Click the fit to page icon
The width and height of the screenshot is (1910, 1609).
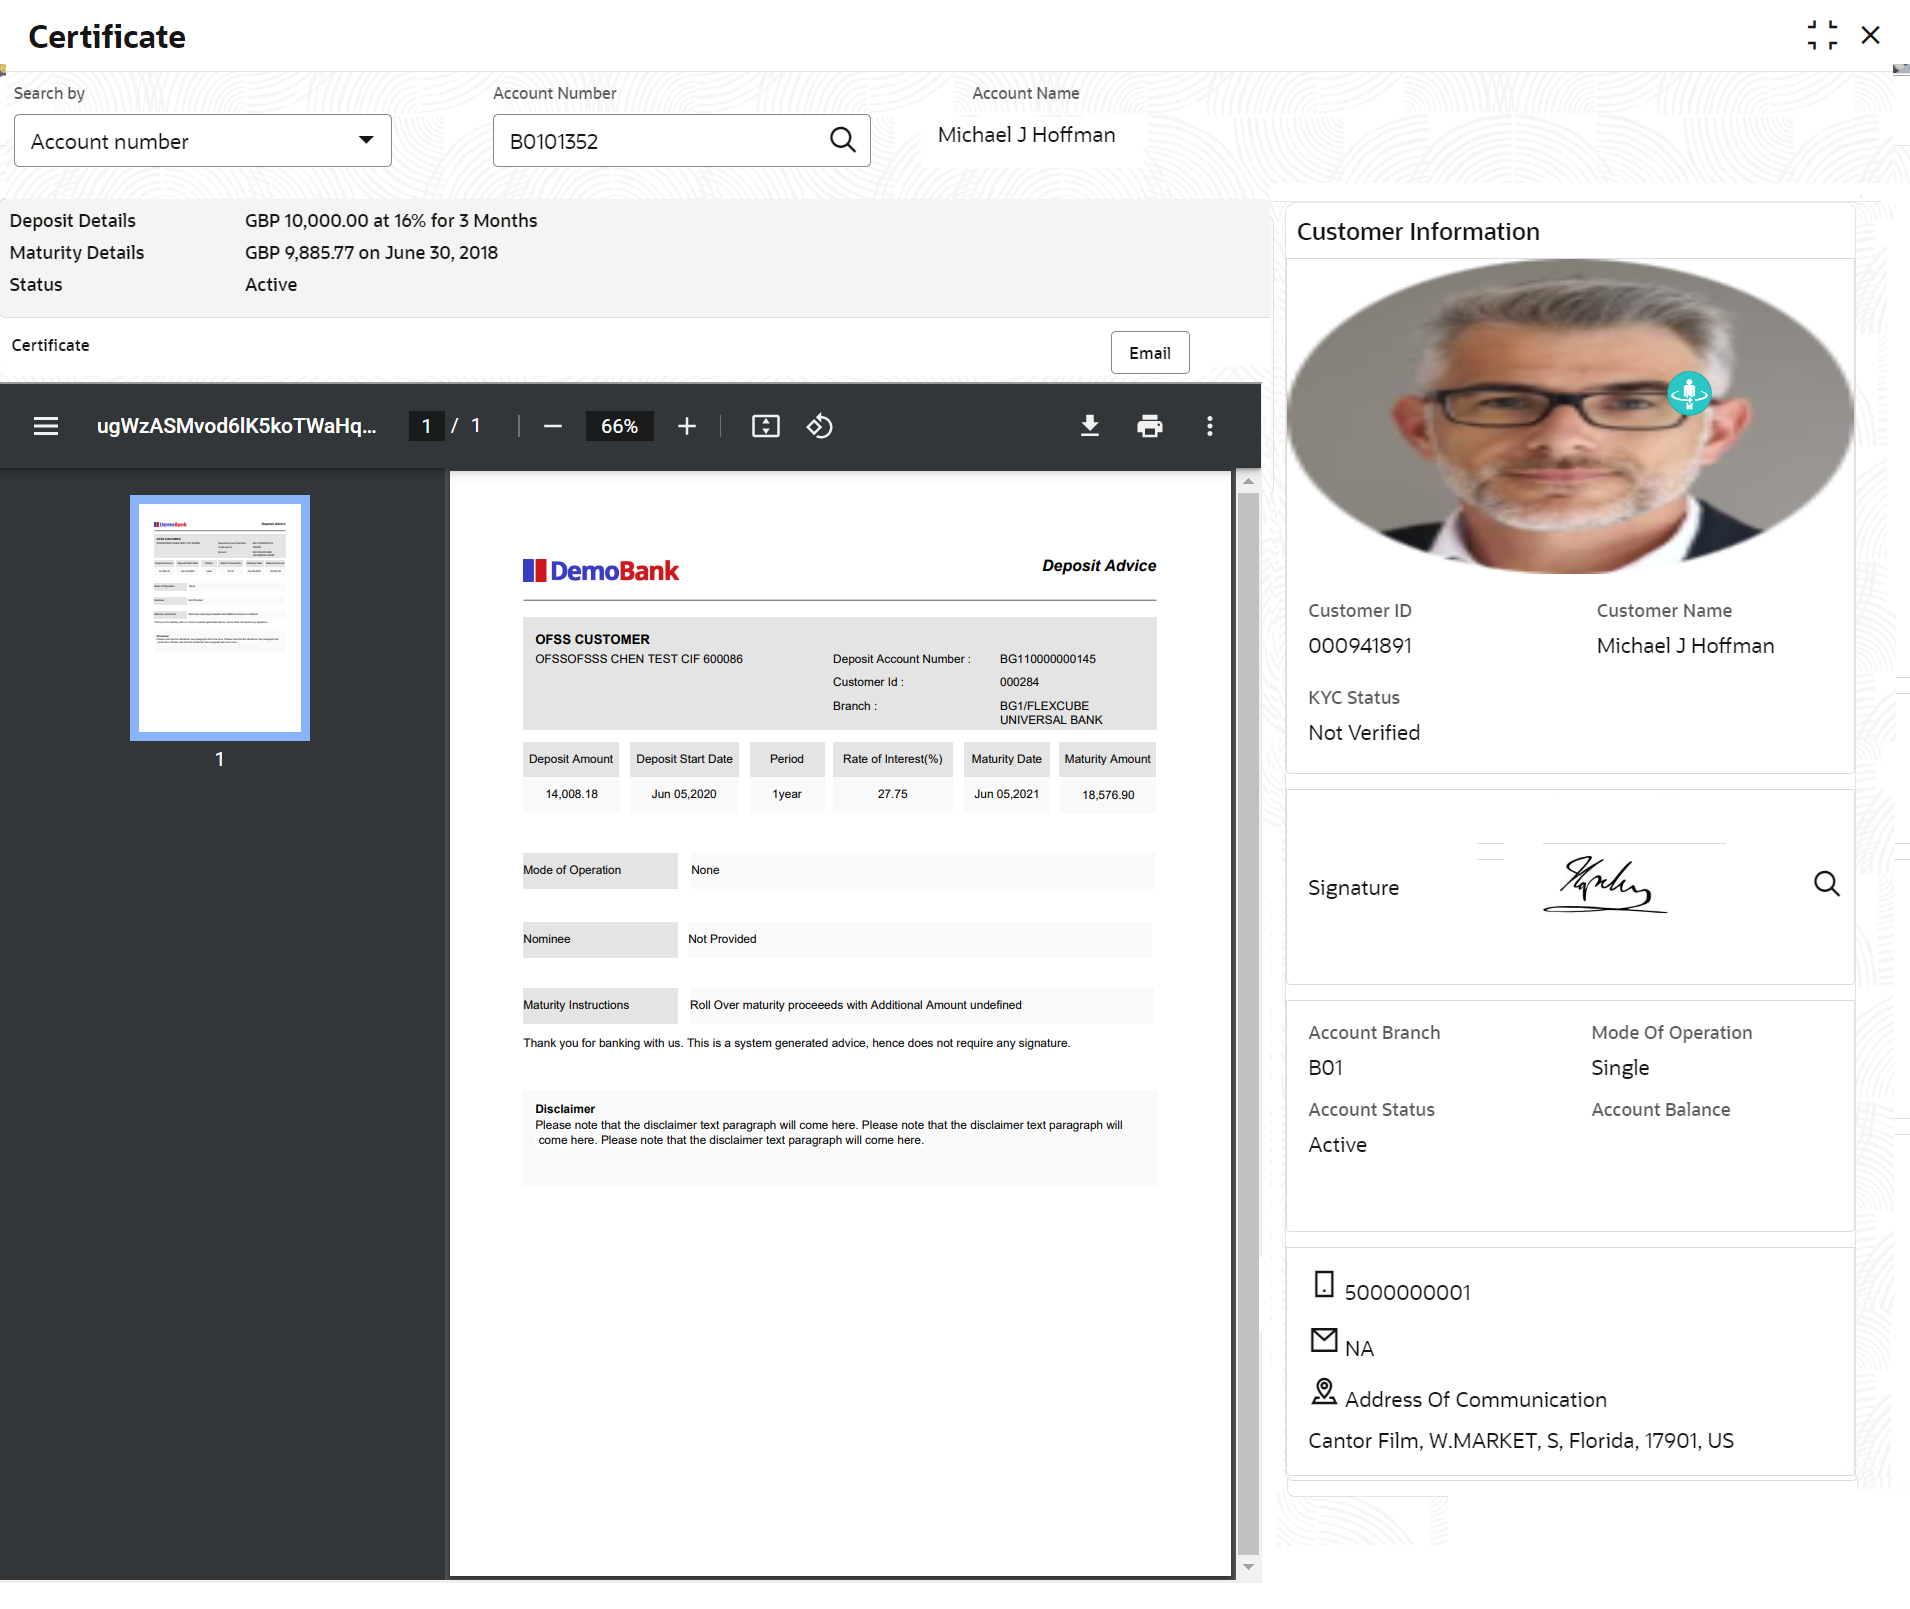pyautogui.click(x=765, y=426)
